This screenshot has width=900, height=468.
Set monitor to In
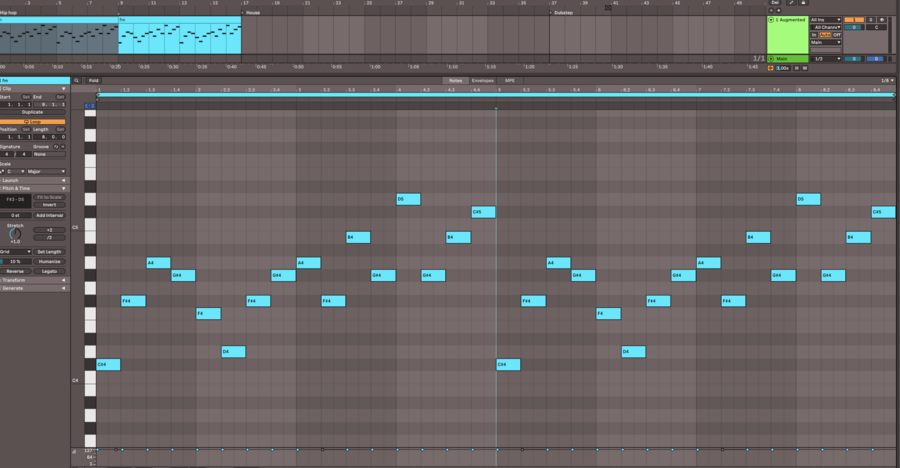coord(814,35)
